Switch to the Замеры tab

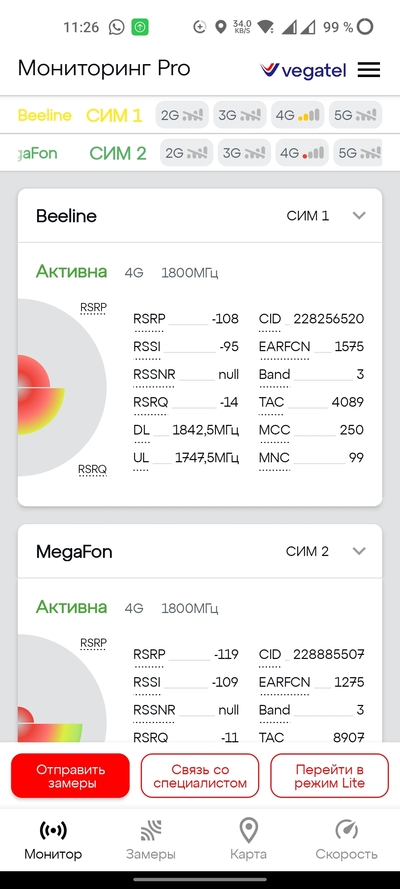(x=151, y=840)
